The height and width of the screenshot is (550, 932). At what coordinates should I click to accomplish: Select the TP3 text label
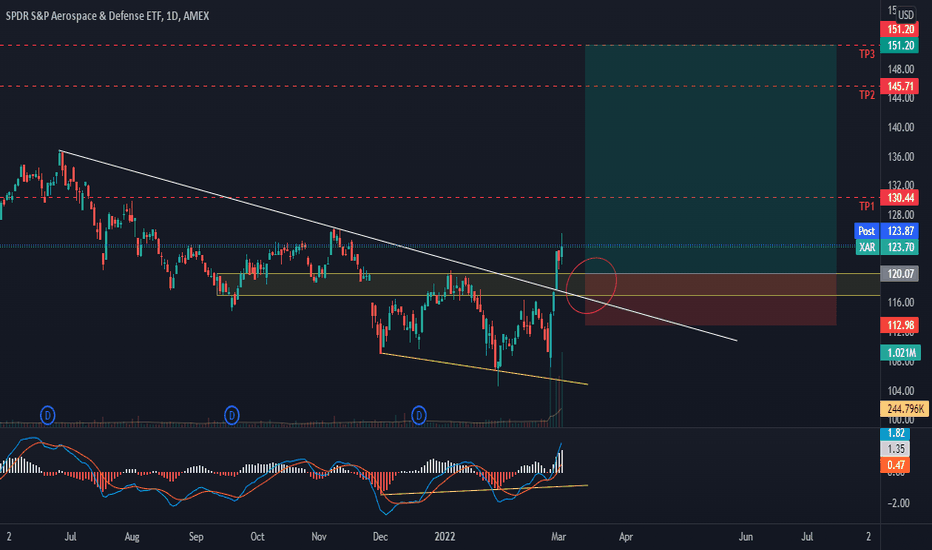tap(867, 54)
